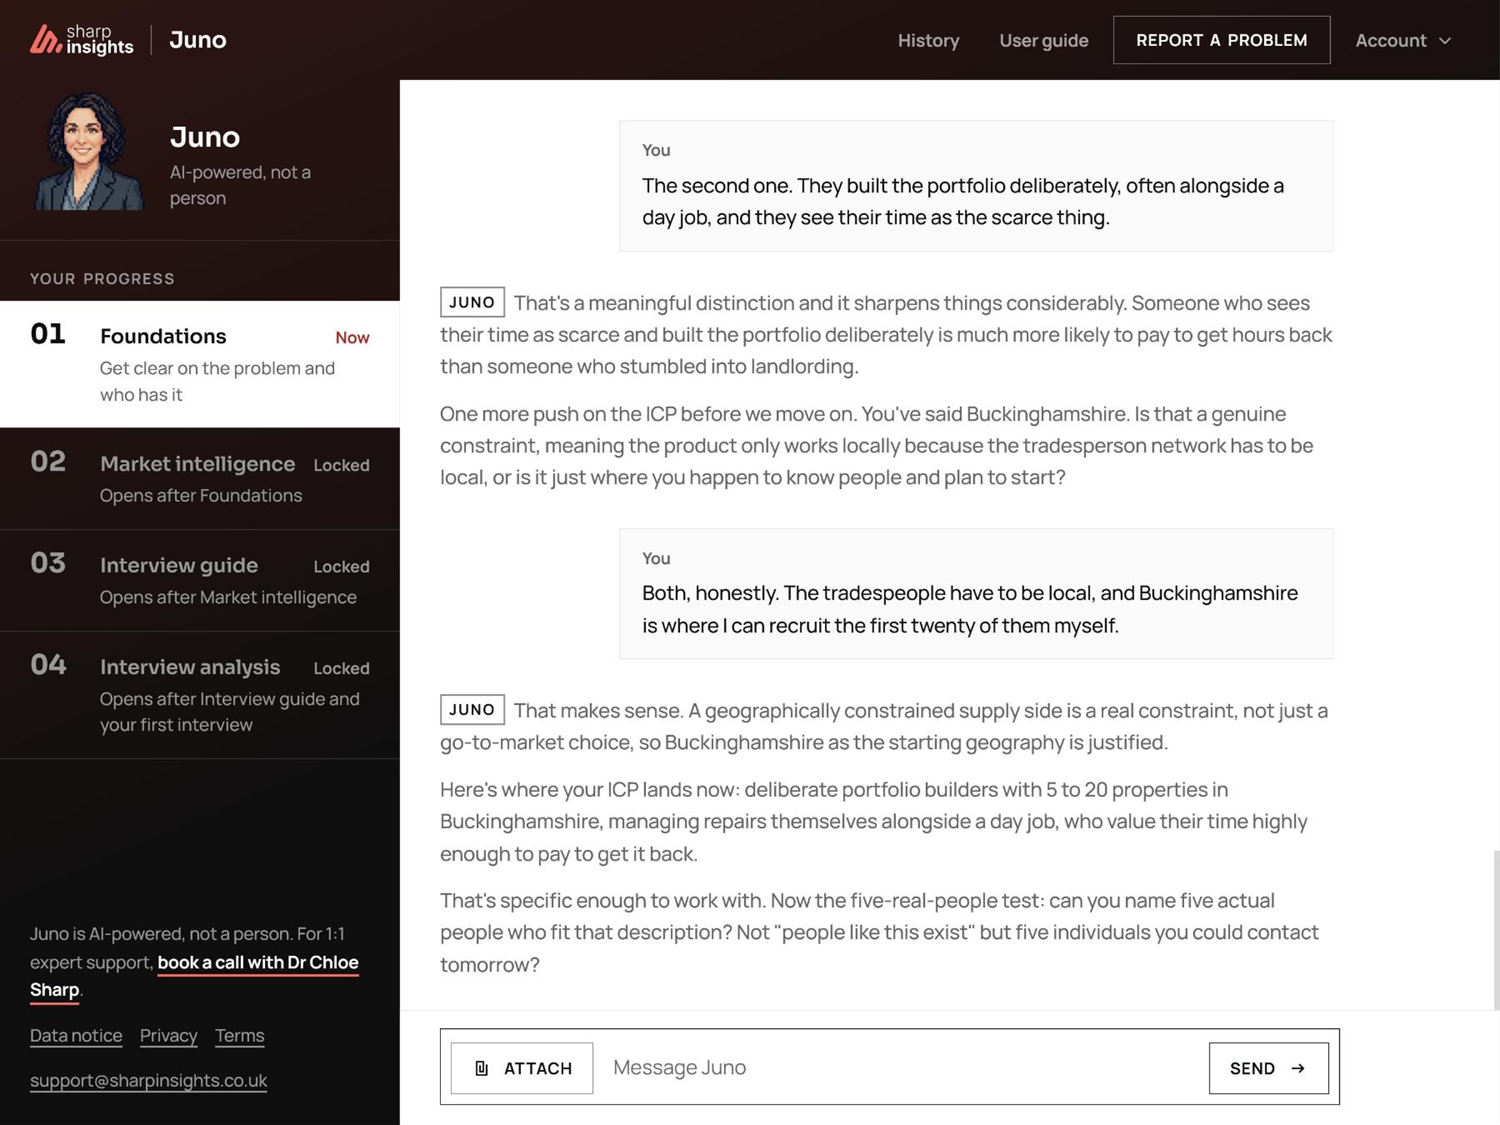Click 'AI-powered, not a person' subtitle
The image size is (1500, 1125).
coord(240,185)
